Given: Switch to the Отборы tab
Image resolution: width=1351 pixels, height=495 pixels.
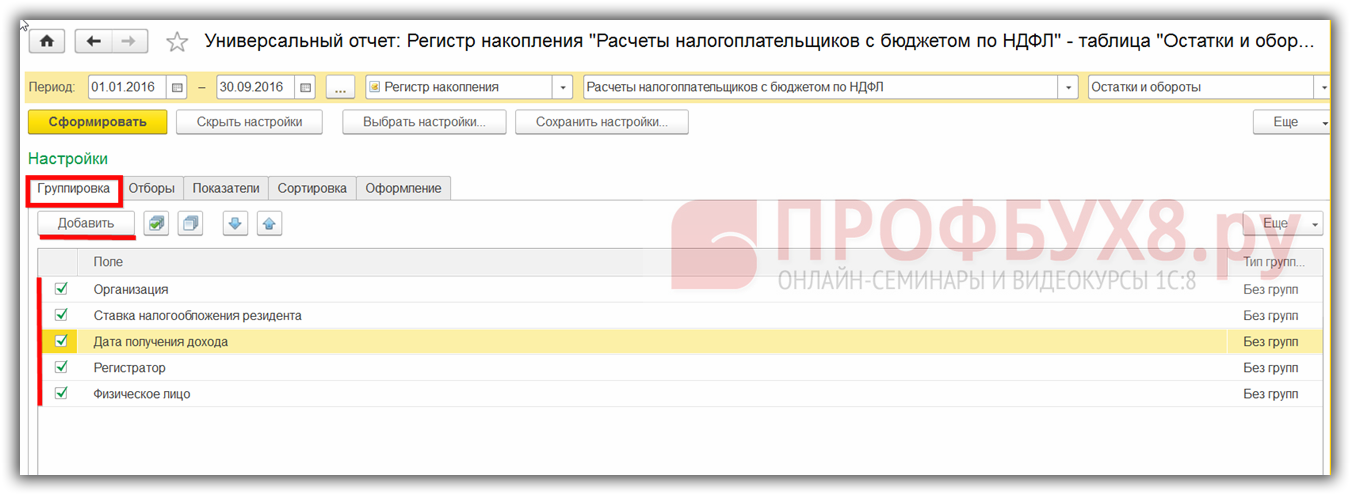Looking at the screenshot, I should 152,188.
